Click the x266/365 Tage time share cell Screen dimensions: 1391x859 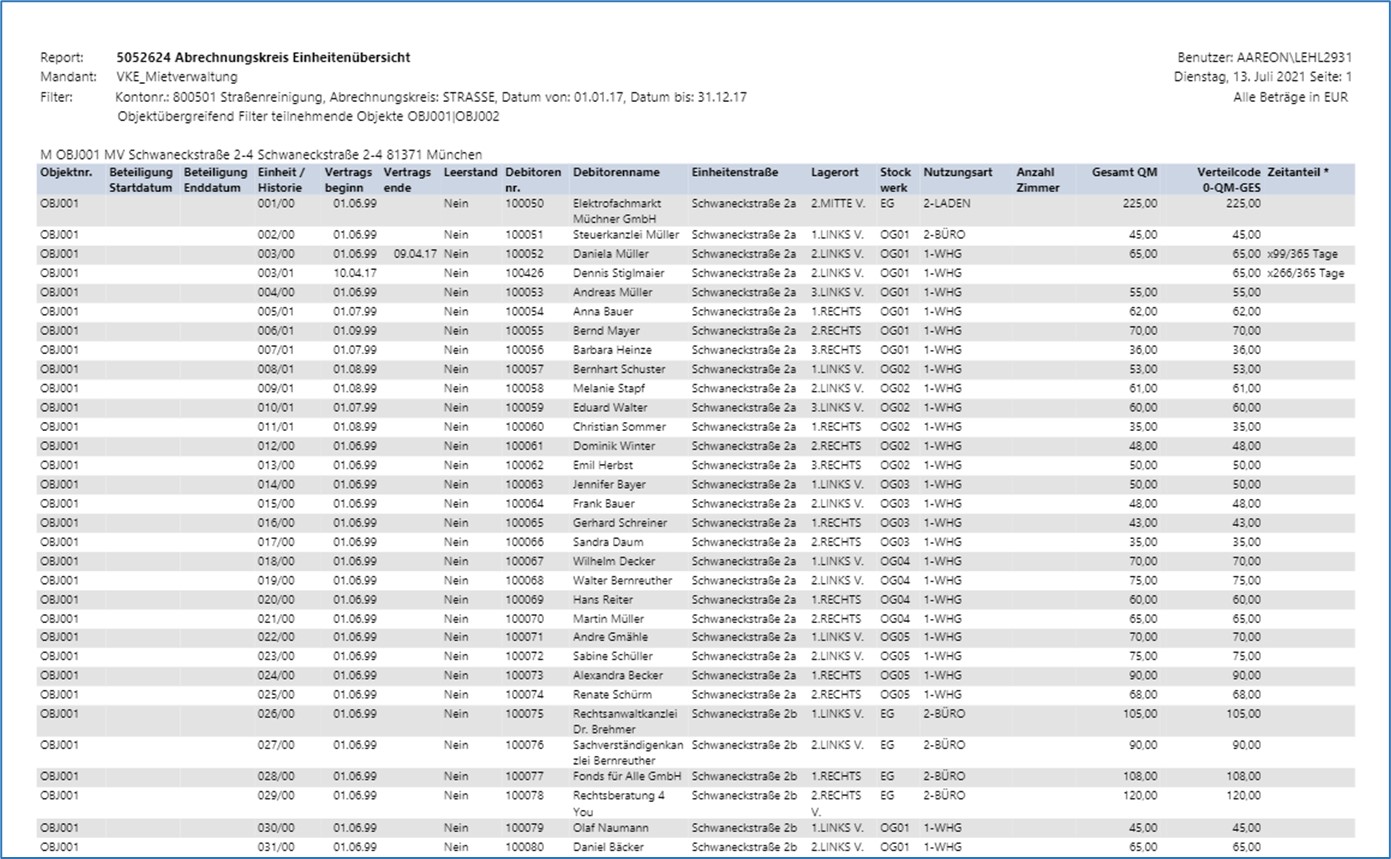tap(1304, 273)
